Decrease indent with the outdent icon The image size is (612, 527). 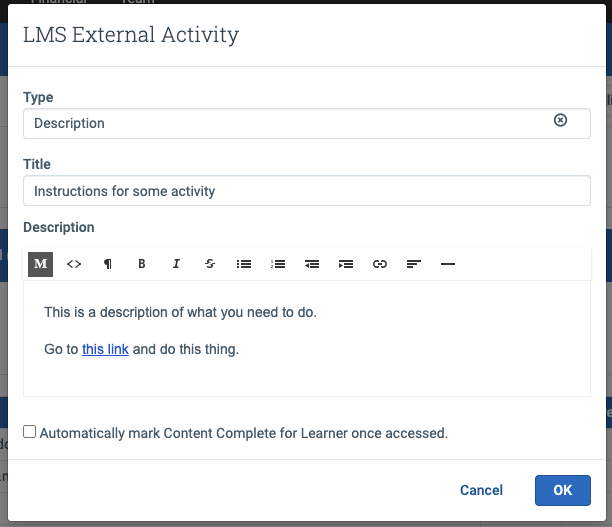[312, 264]
